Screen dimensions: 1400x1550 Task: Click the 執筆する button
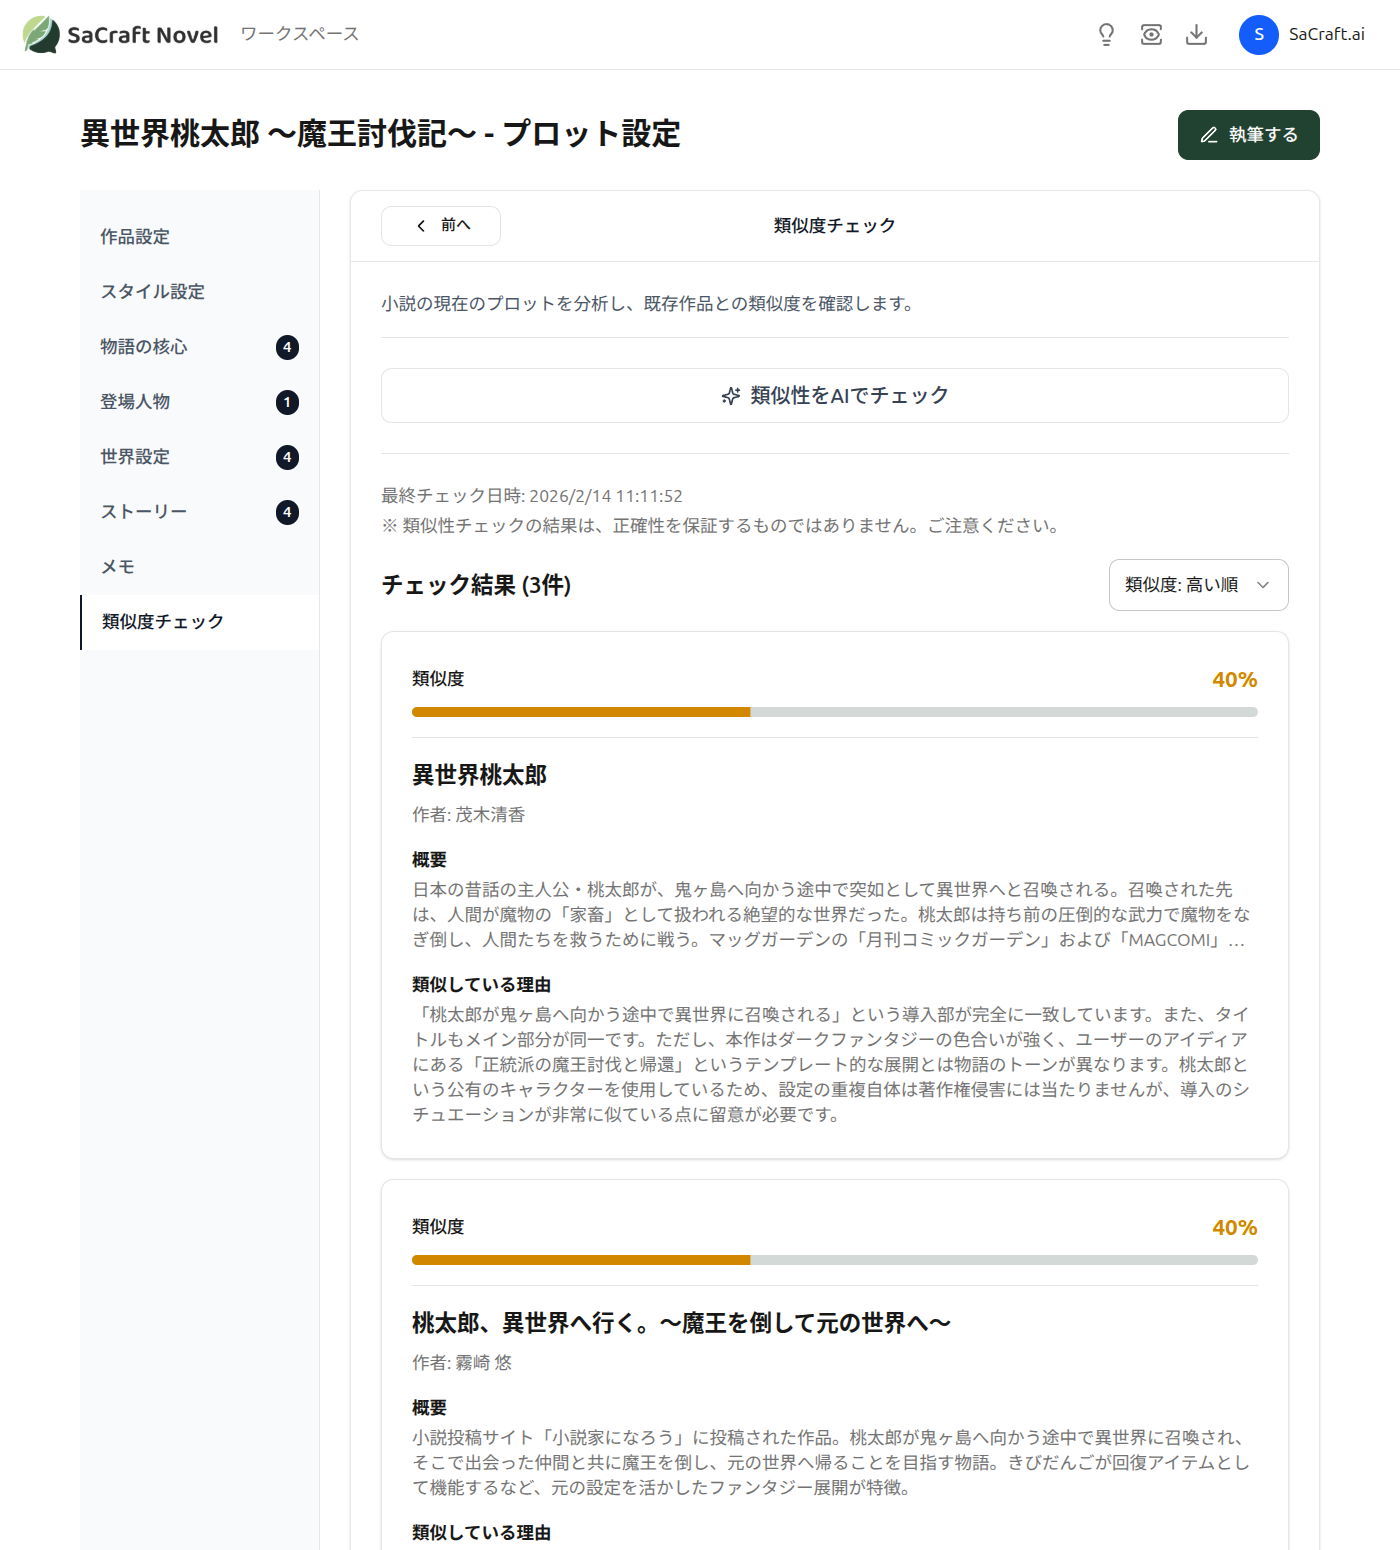[1248, 135]
